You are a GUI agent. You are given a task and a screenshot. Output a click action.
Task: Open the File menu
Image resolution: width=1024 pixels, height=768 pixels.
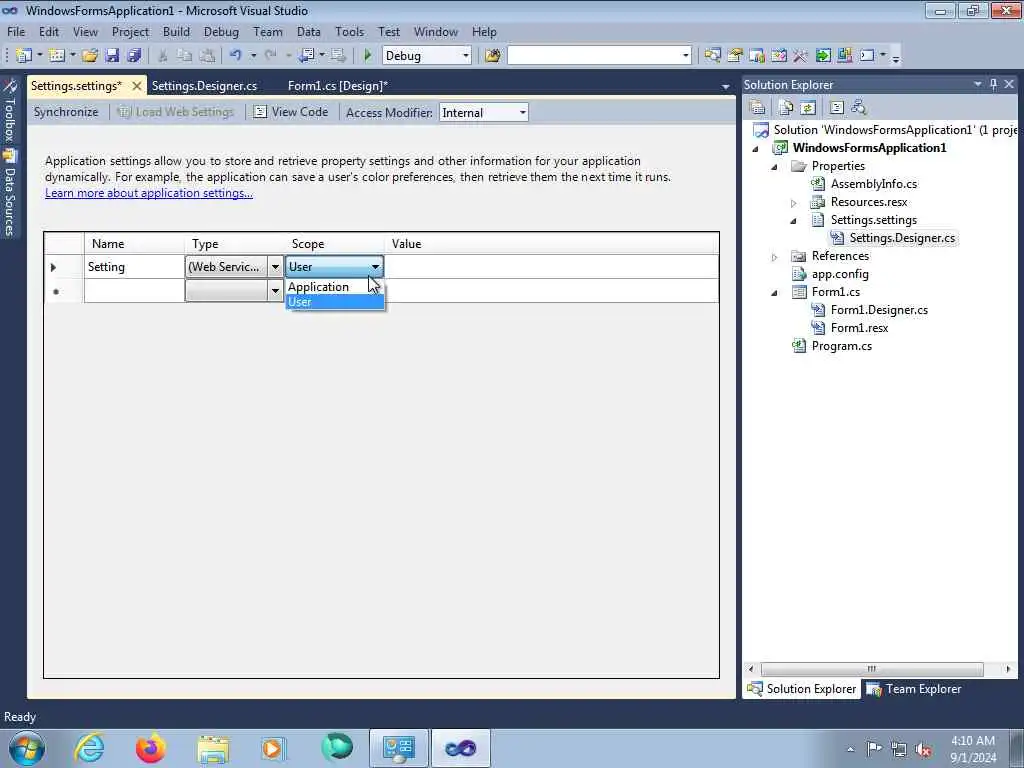[16, 31]
